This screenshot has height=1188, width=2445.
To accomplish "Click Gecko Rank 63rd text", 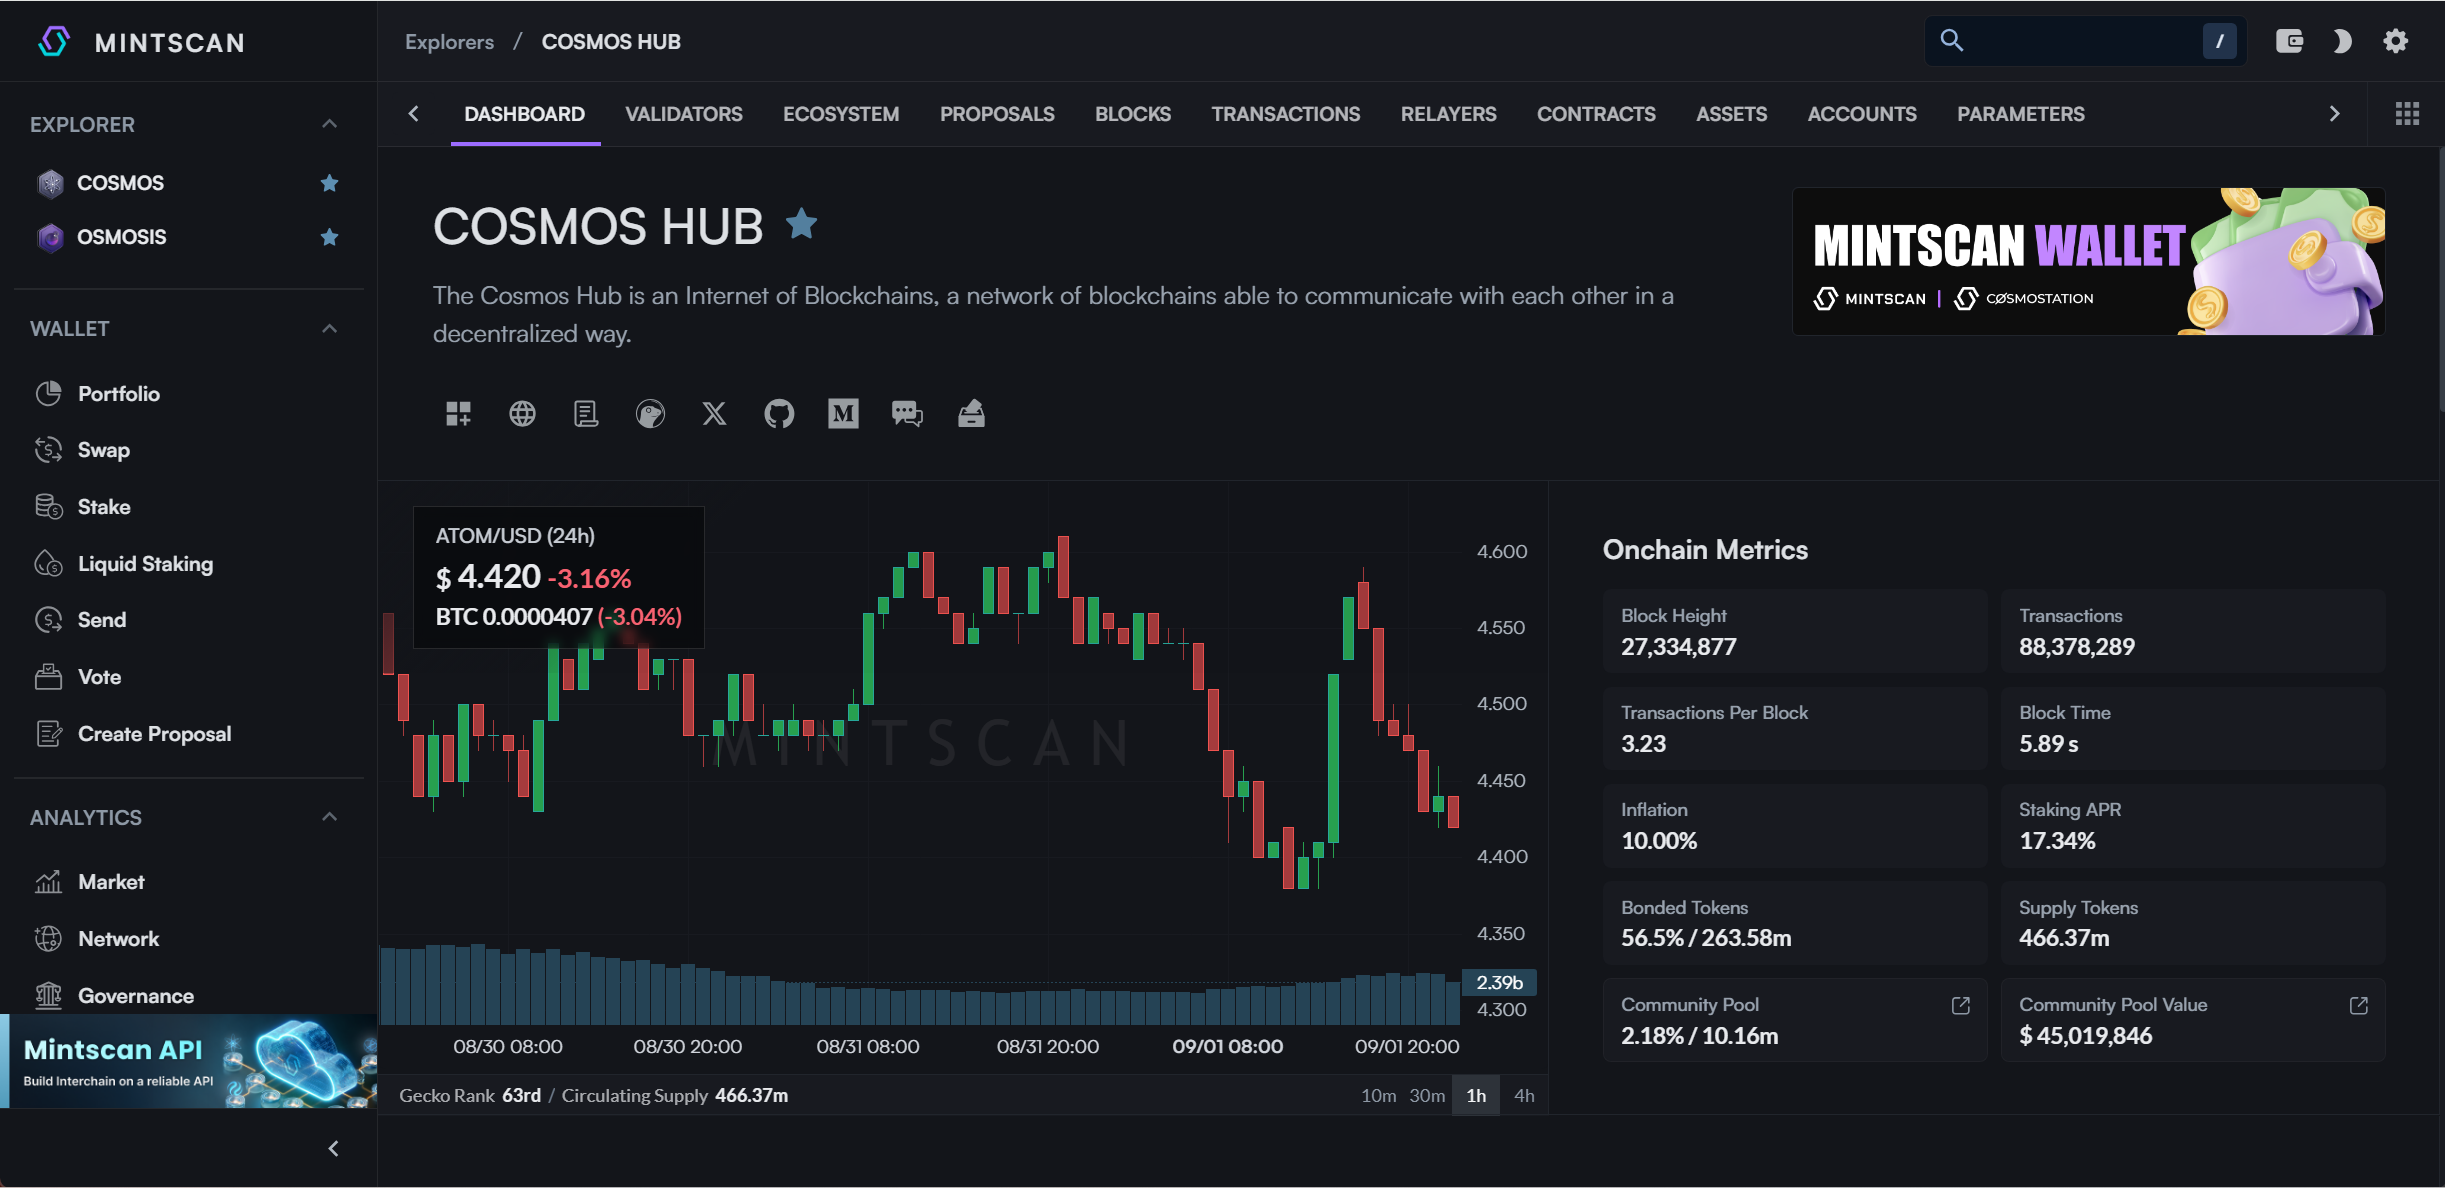I will pos(470,1095).
